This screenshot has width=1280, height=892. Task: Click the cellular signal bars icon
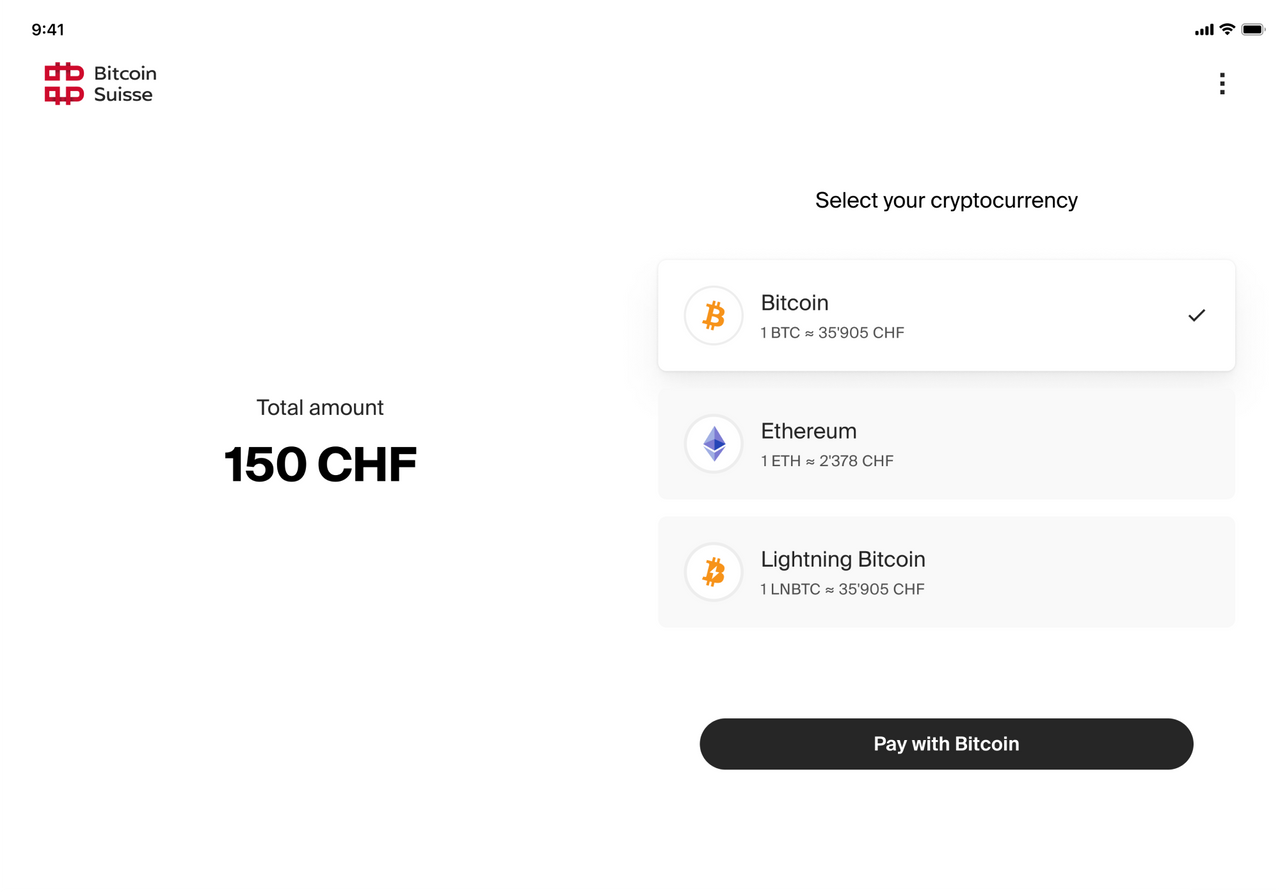point(1204,30)
